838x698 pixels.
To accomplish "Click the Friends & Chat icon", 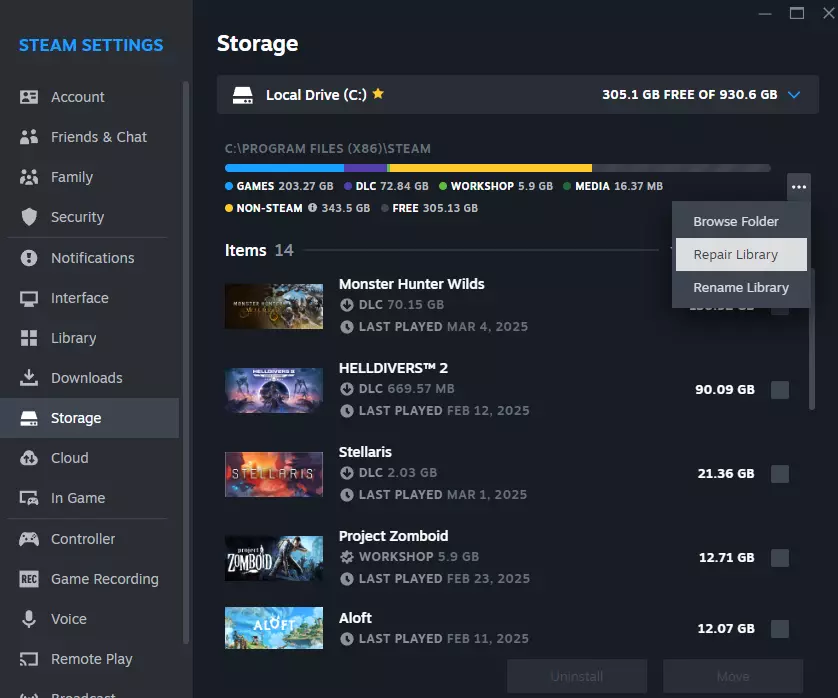I will point(29,137).
